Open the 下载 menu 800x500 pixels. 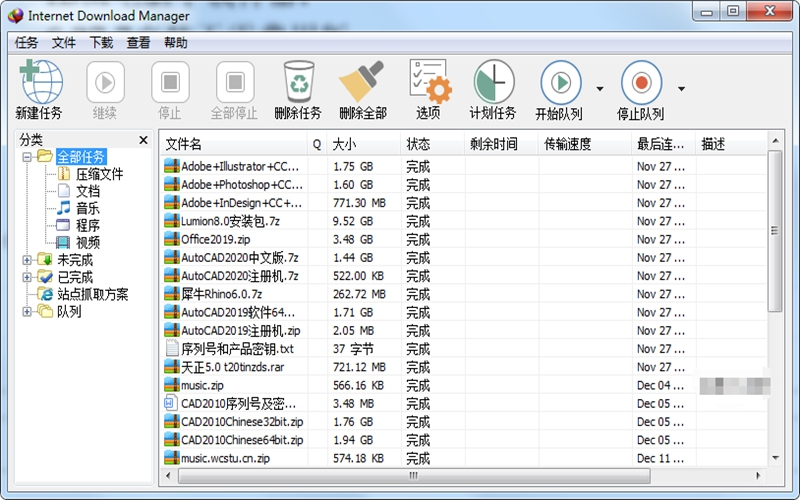tap(101, 43)
